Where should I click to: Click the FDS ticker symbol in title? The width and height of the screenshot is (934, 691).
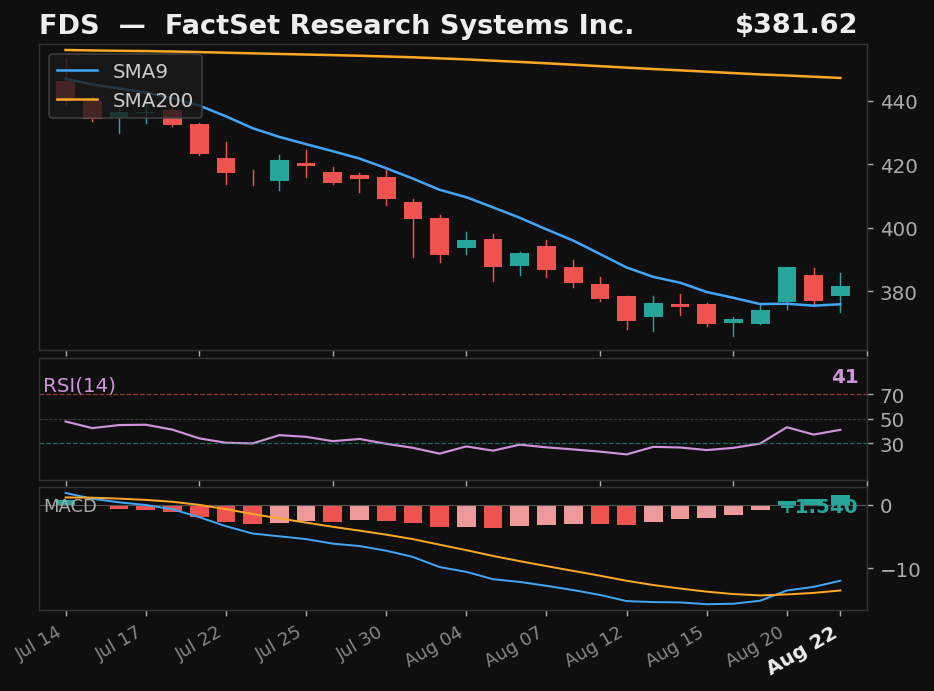[x=69, y=25]
